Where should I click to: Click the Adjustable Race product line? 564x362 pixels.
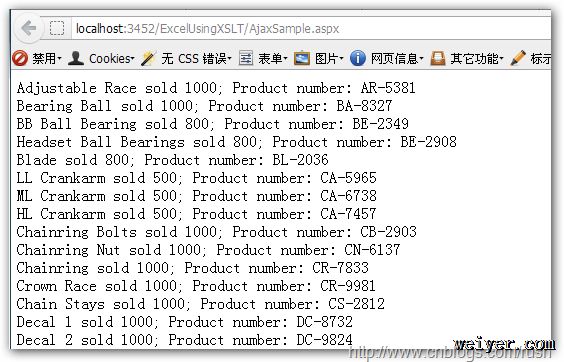coord(216,88)
